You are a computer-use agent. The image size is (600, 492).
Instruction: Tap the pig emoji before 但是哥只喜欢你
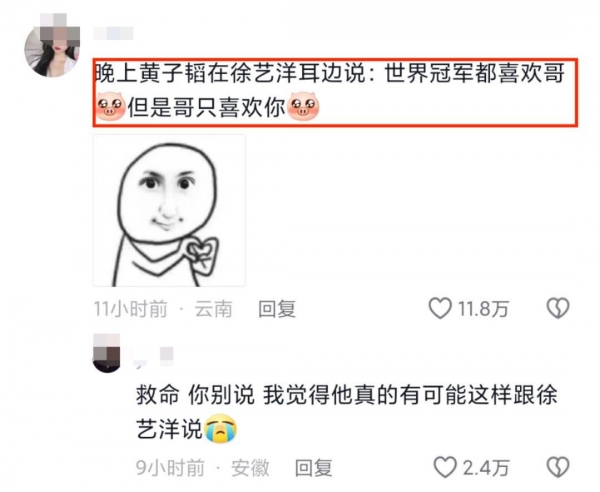110,106
